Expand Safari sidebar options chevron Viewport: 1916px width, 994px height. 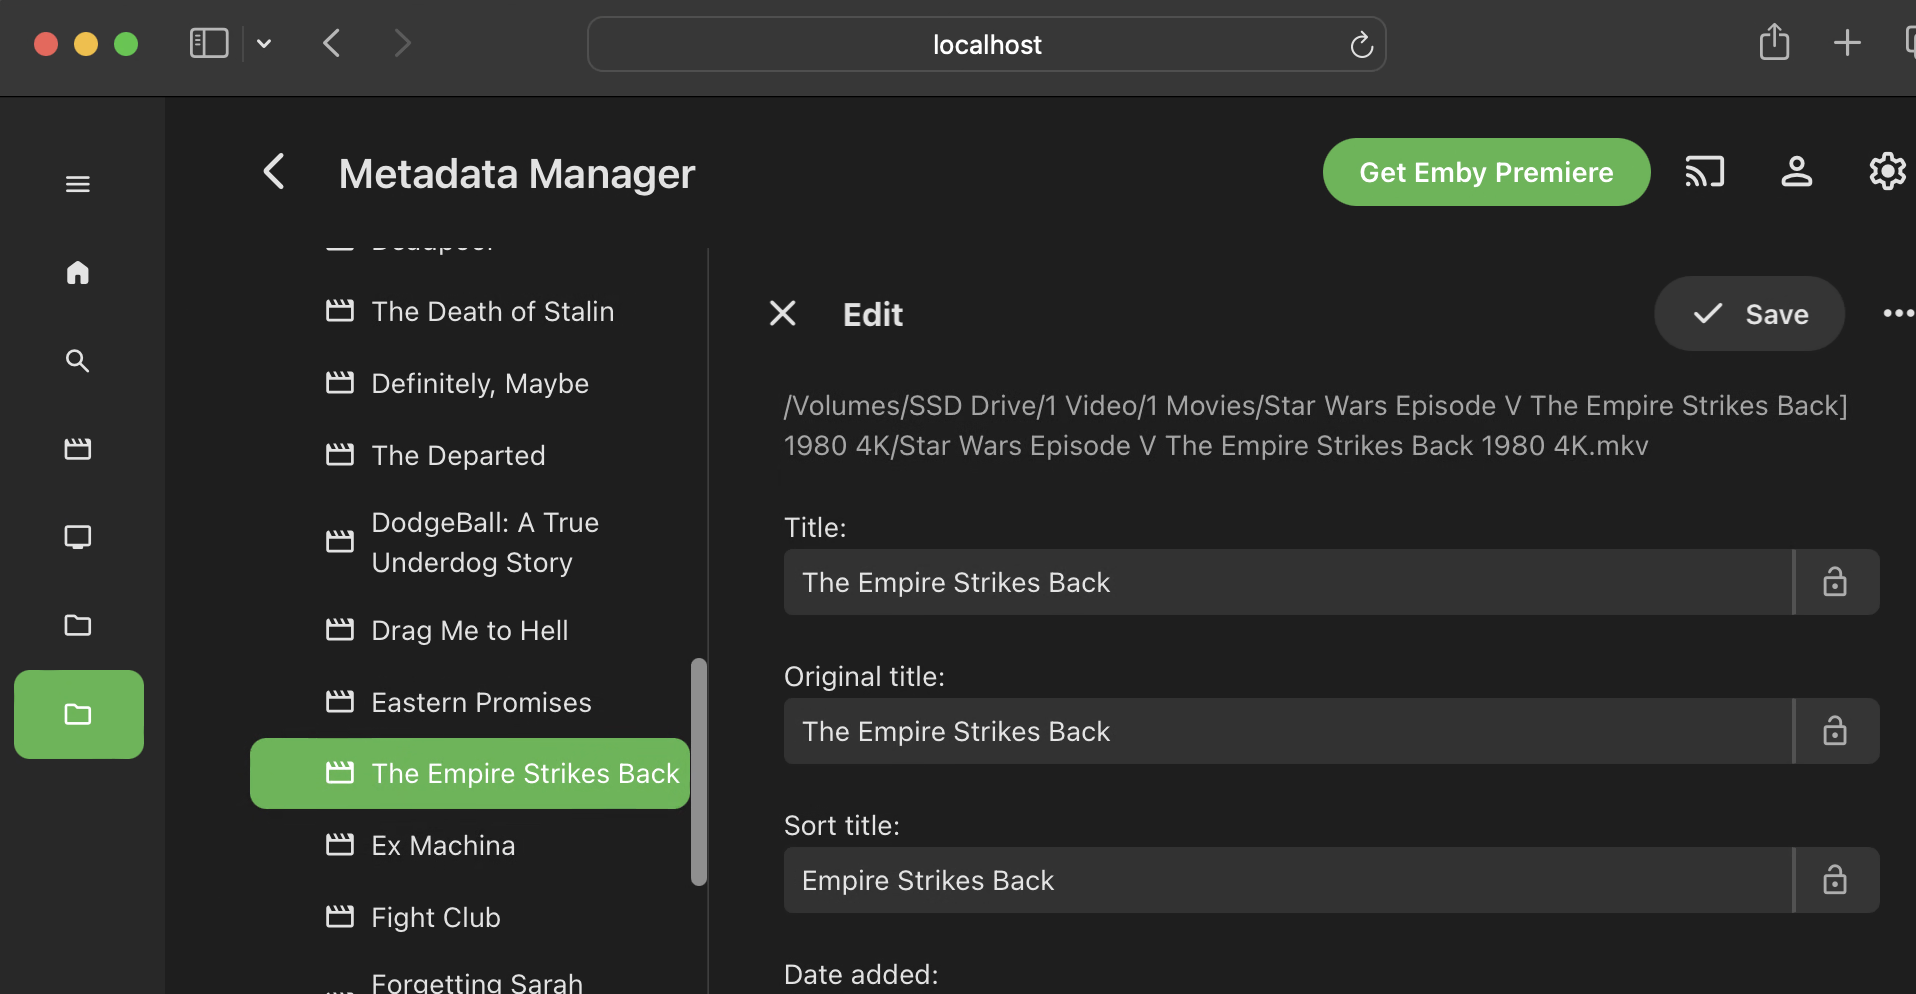264,44
